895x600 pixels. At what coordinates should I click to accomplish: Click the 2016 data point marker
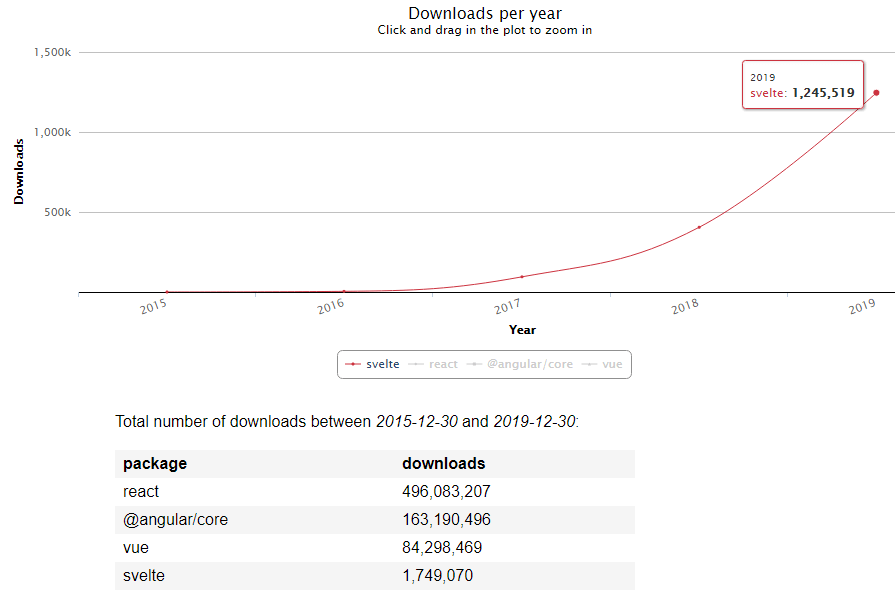(x=344, y=291)
